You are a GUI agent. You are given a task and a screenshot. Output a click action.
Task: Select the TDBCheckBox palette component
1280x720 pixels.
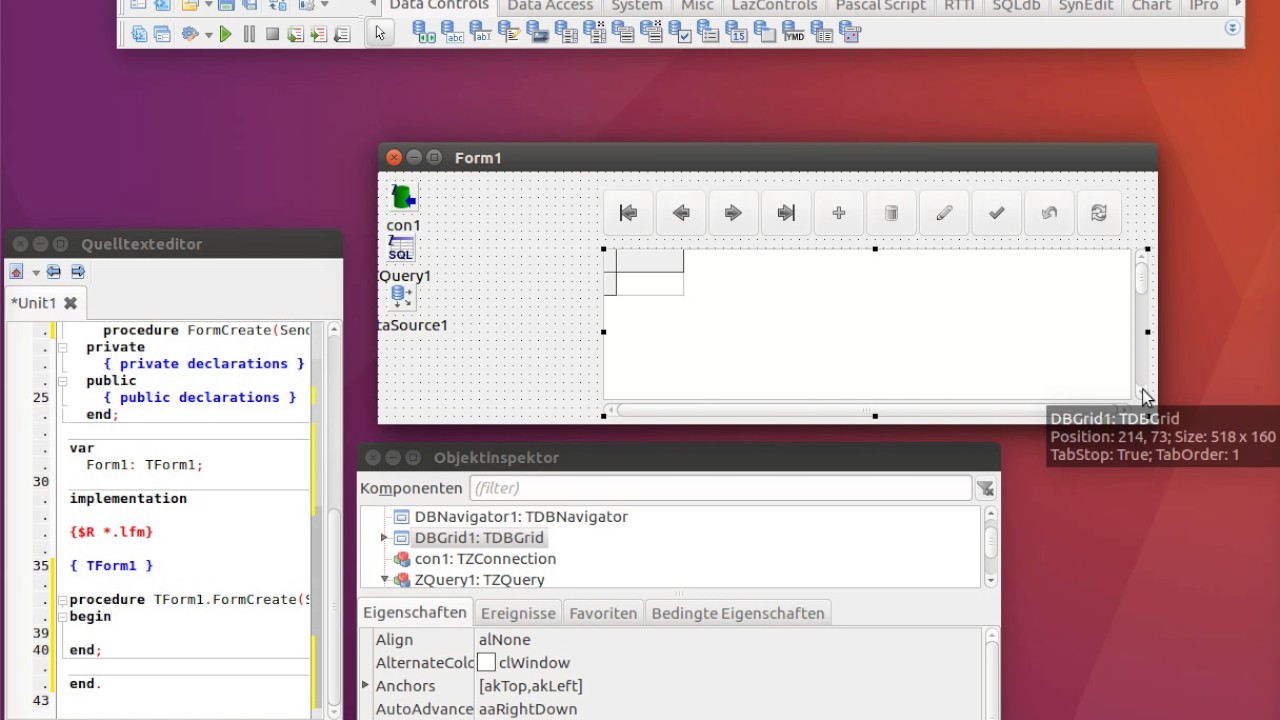point(680,33)
